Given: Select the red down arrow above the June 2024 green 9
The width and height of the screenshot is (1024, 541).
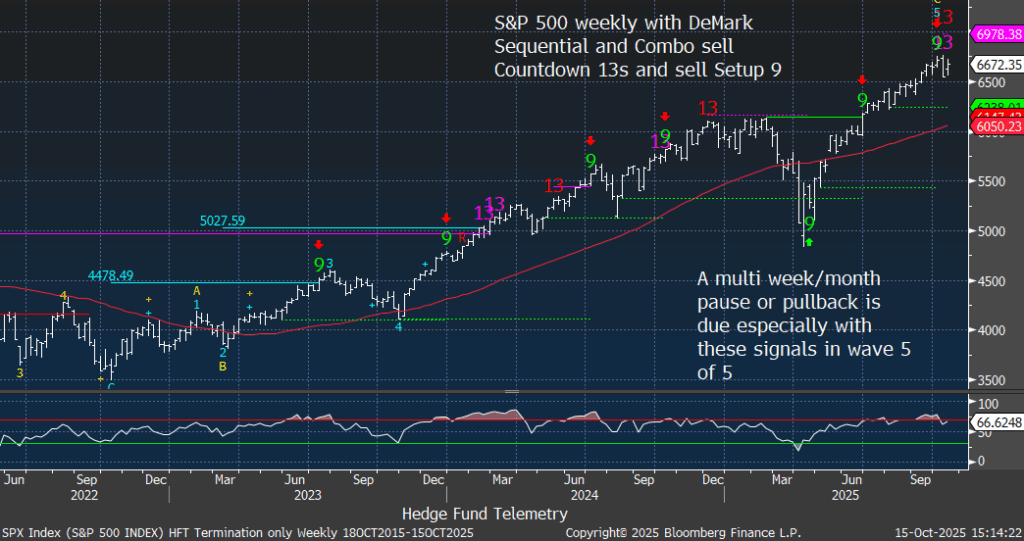Looking at the screenshot, I should 591,141.
